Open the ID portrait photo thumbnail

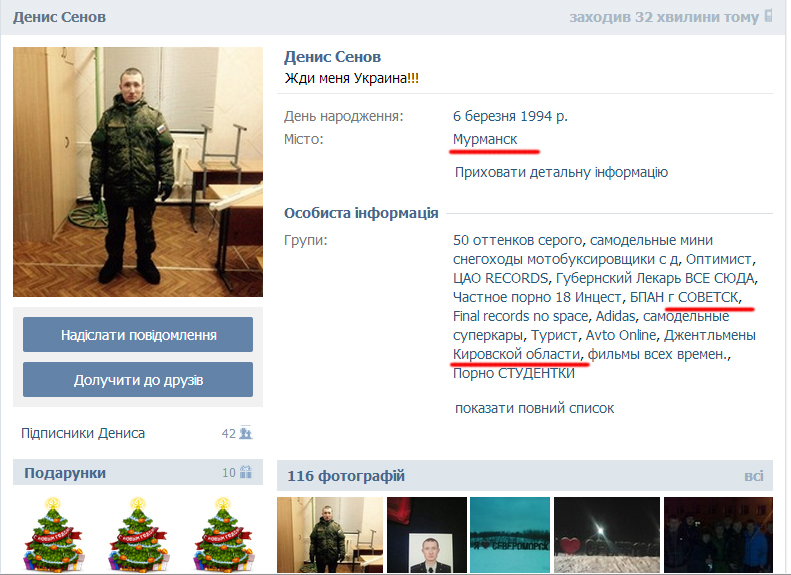[x=427, y=535]
